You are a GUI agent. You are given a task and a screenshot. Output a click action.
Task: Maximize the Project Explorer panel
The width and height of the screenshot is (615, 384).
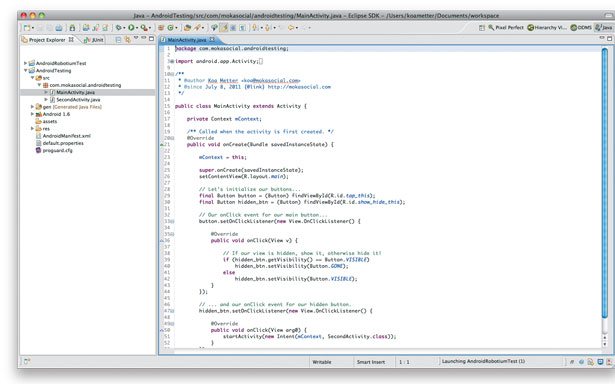coord(151,39)
